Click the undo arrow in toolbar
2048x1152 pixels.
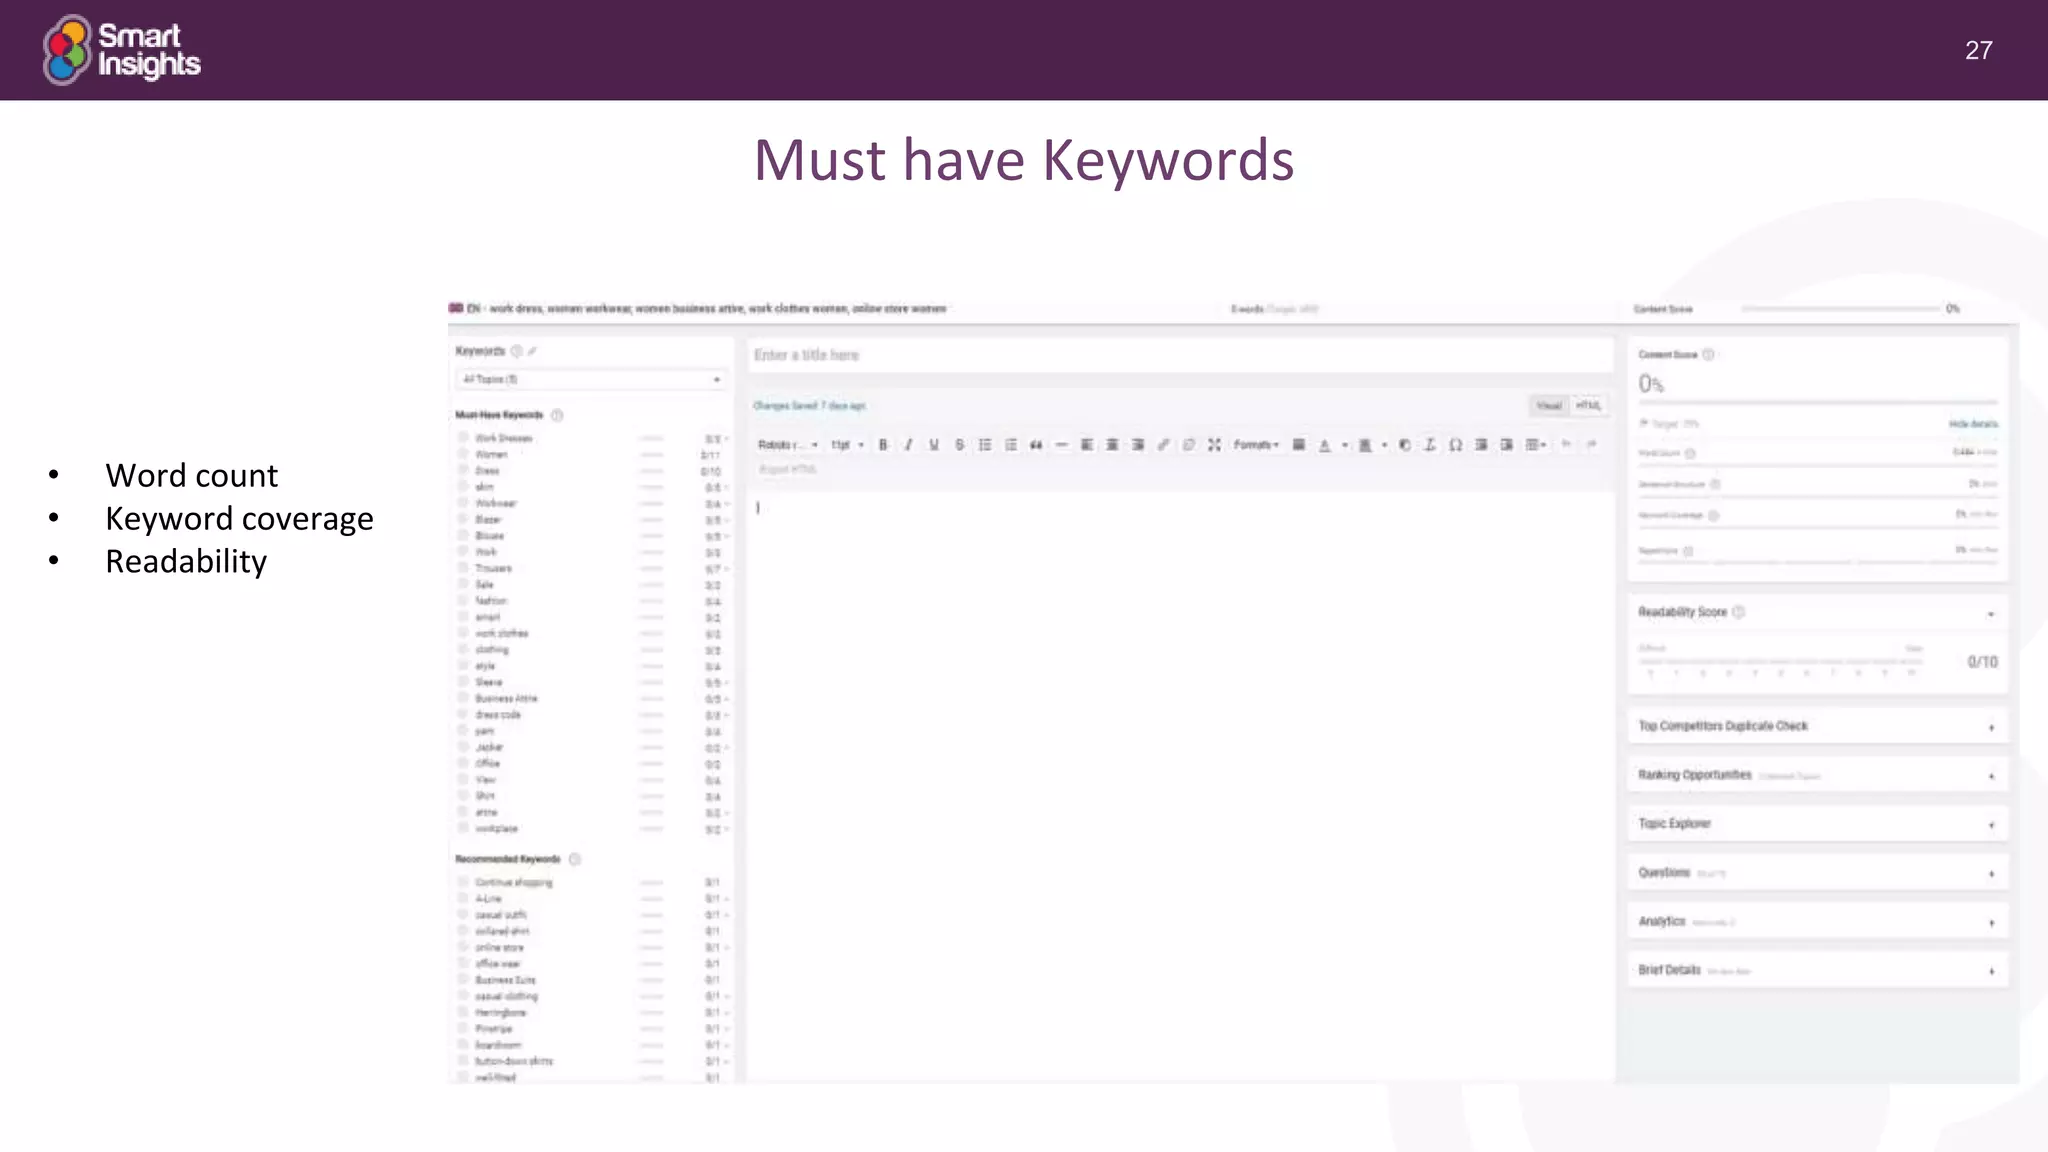pyautogui.click(x=1566, y=445)
